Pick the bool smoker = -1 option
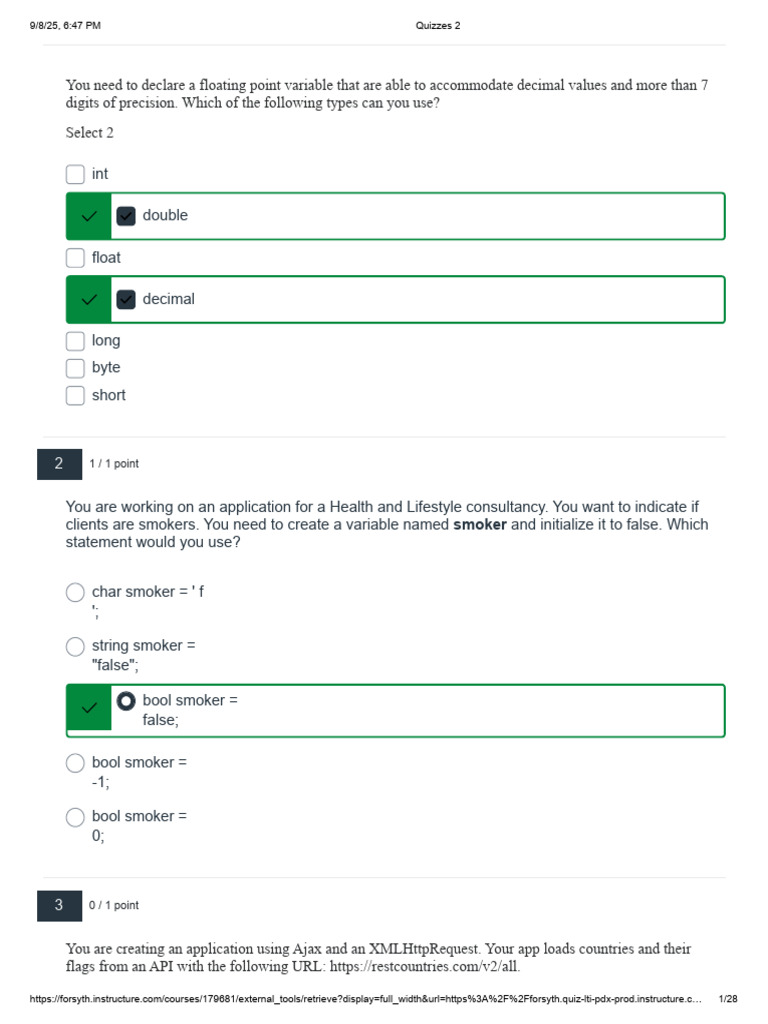Viewport: 768px width, 1024px height. [75, 763]
